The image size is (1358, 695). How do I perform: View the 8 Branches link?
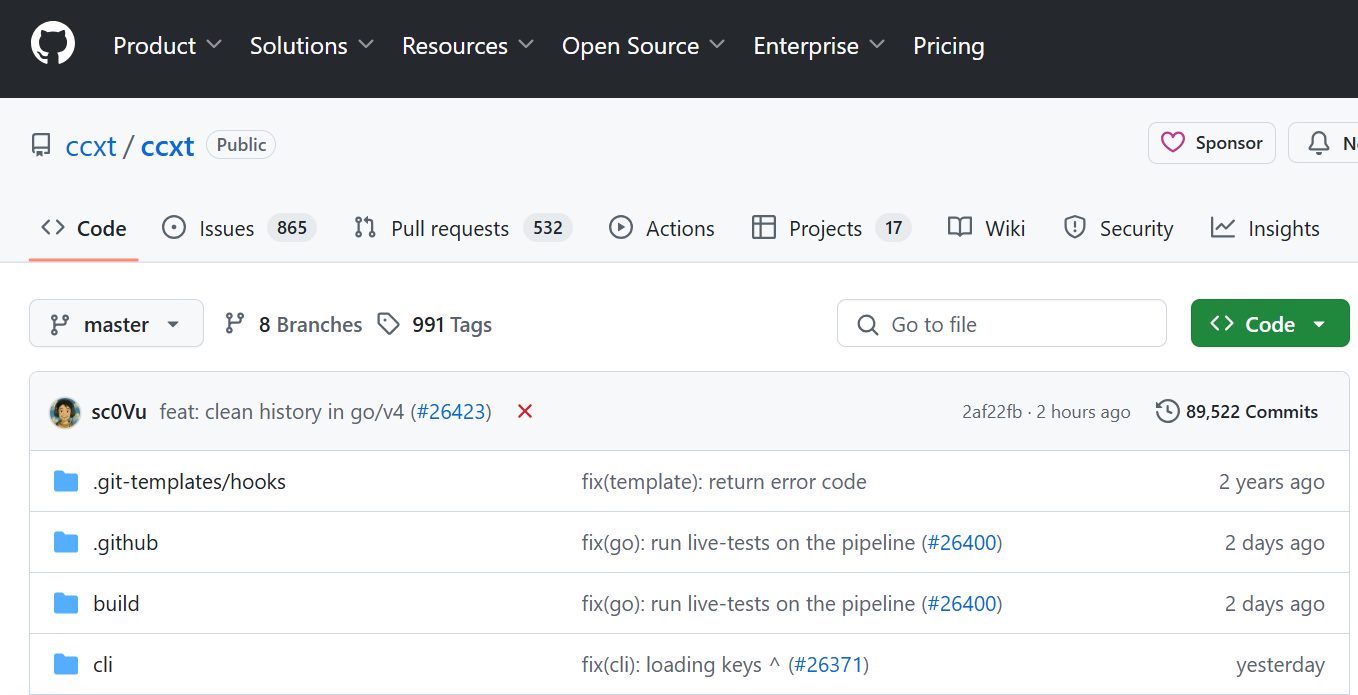click(293, 325)
